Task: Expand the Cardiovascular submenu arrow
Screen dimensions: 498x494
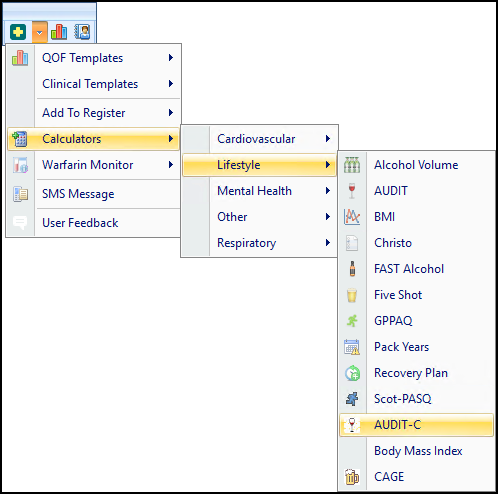Action: [x=328, y=139]
